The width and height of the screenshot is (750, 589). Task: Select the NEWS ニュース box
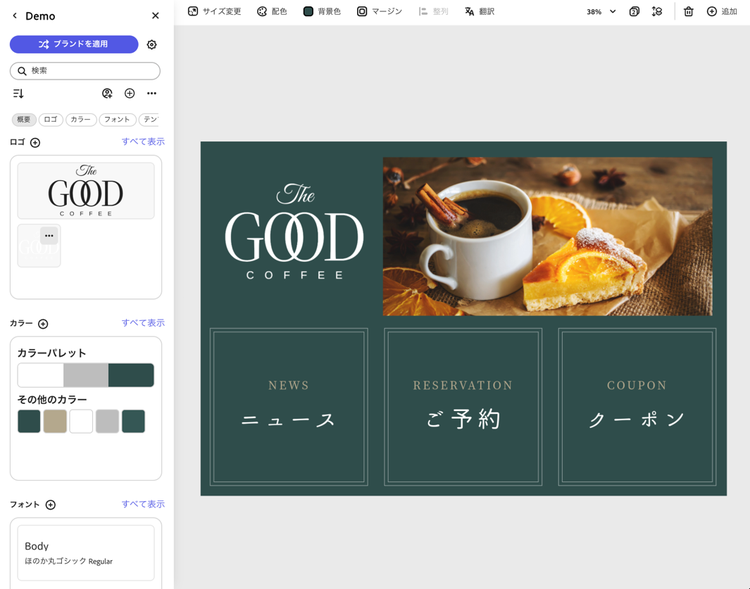click(289, 407)
